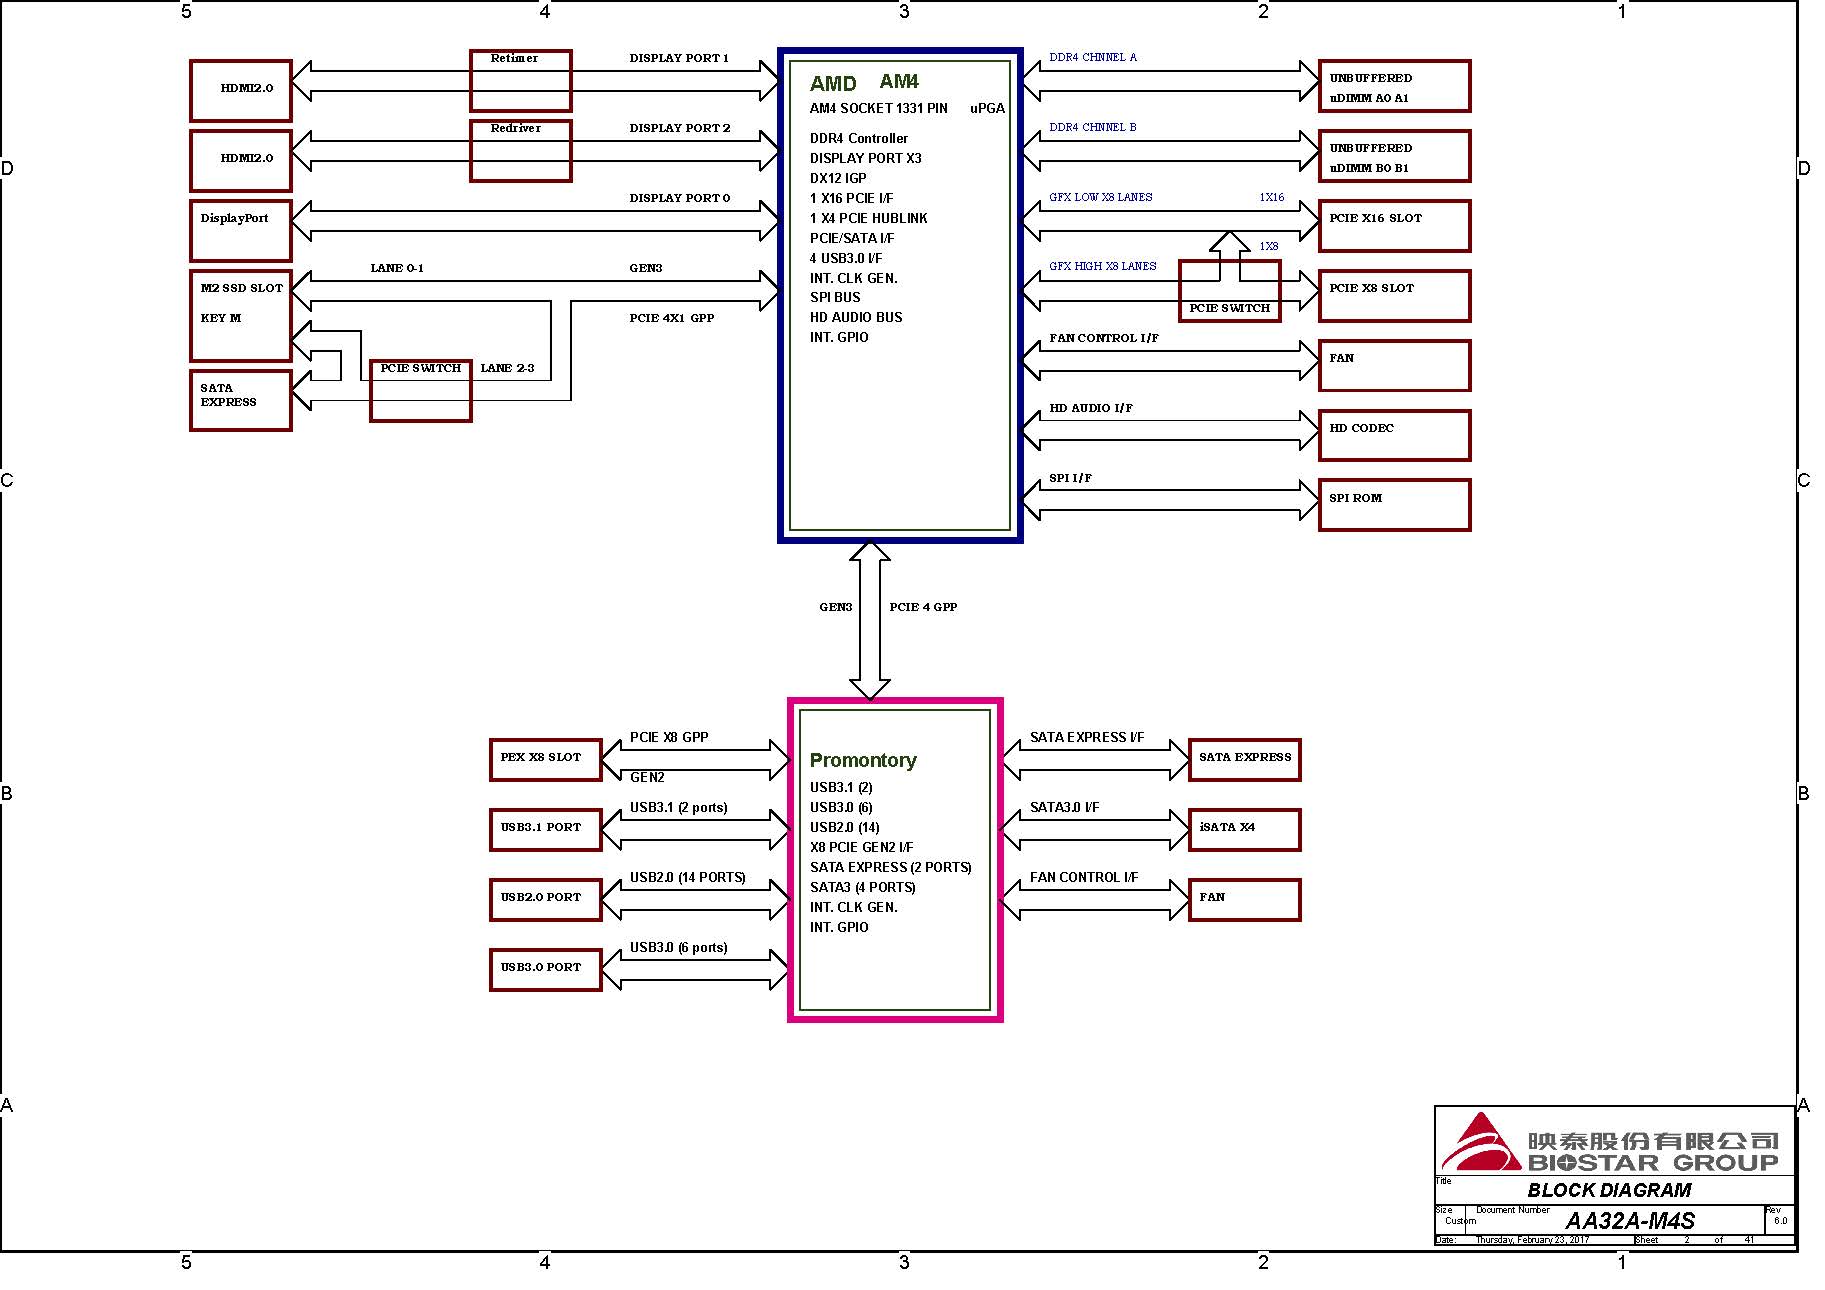The image size is (1825, 1290).
Task: Click the 1 X16 PCIE I/F line
Action: tap(851, 198)
